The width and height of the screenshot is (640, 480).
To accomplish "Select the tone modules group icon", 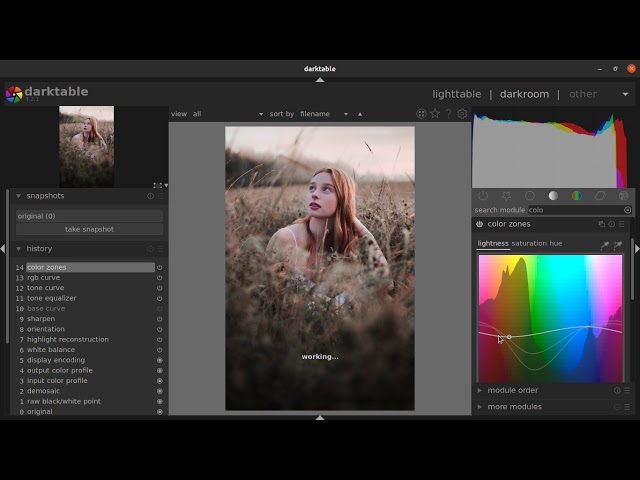I will (x=553, y=196).
